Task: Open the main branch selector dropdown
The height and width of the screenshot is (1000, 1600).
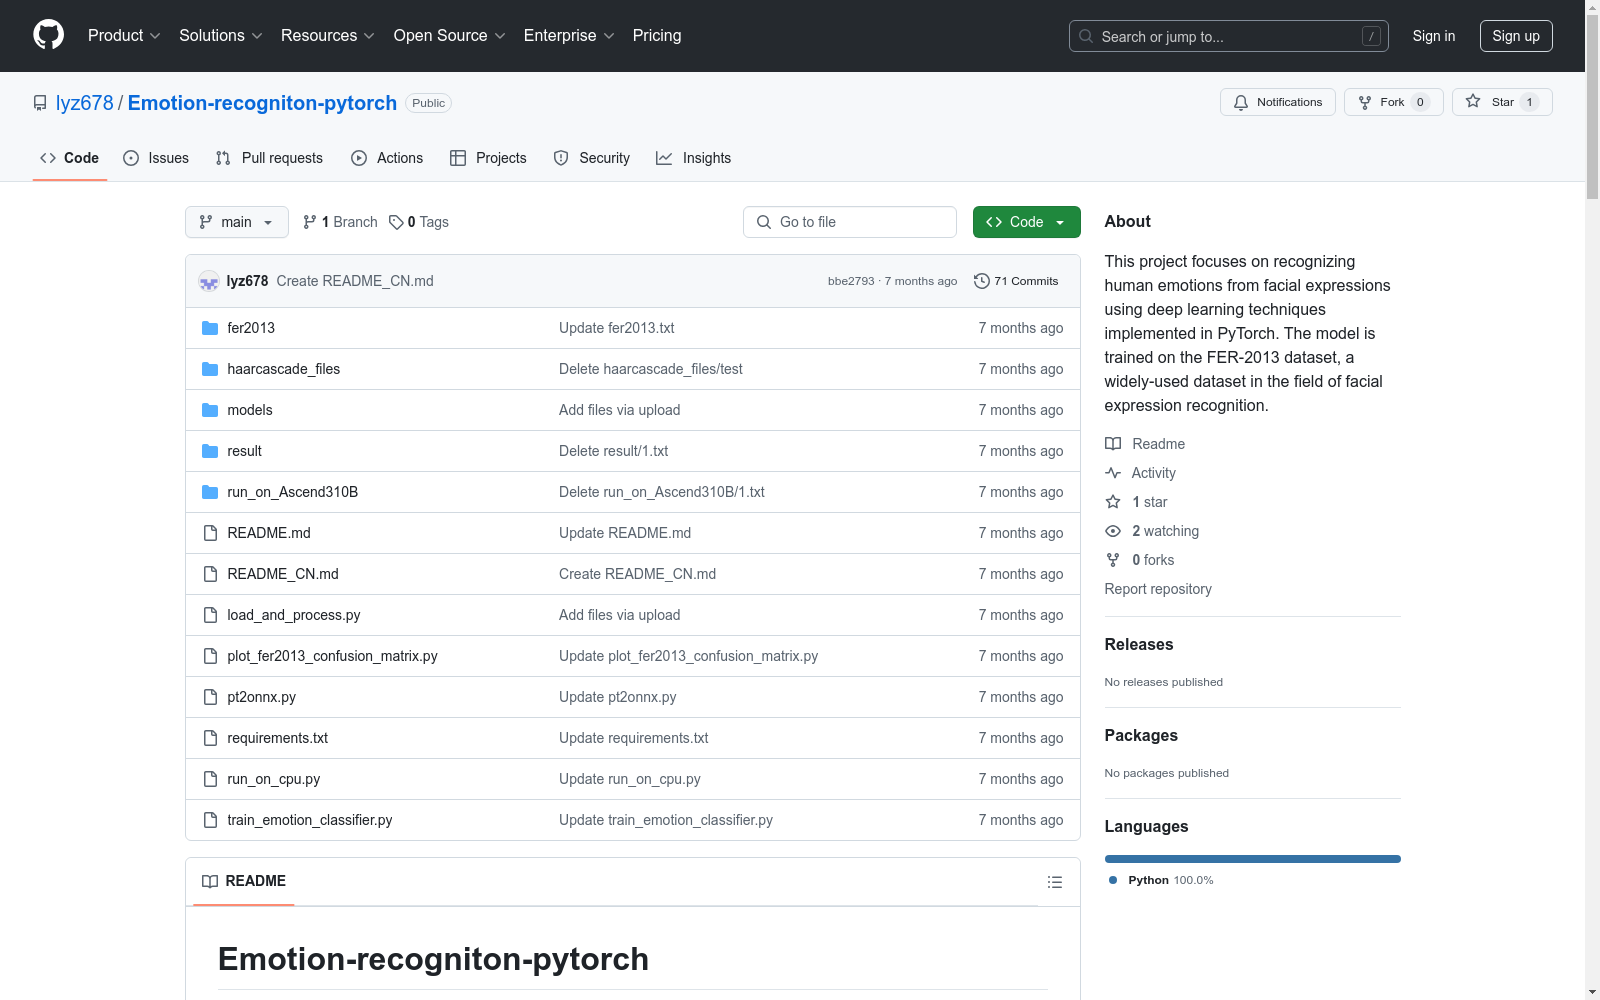Action: pos(237,222)
